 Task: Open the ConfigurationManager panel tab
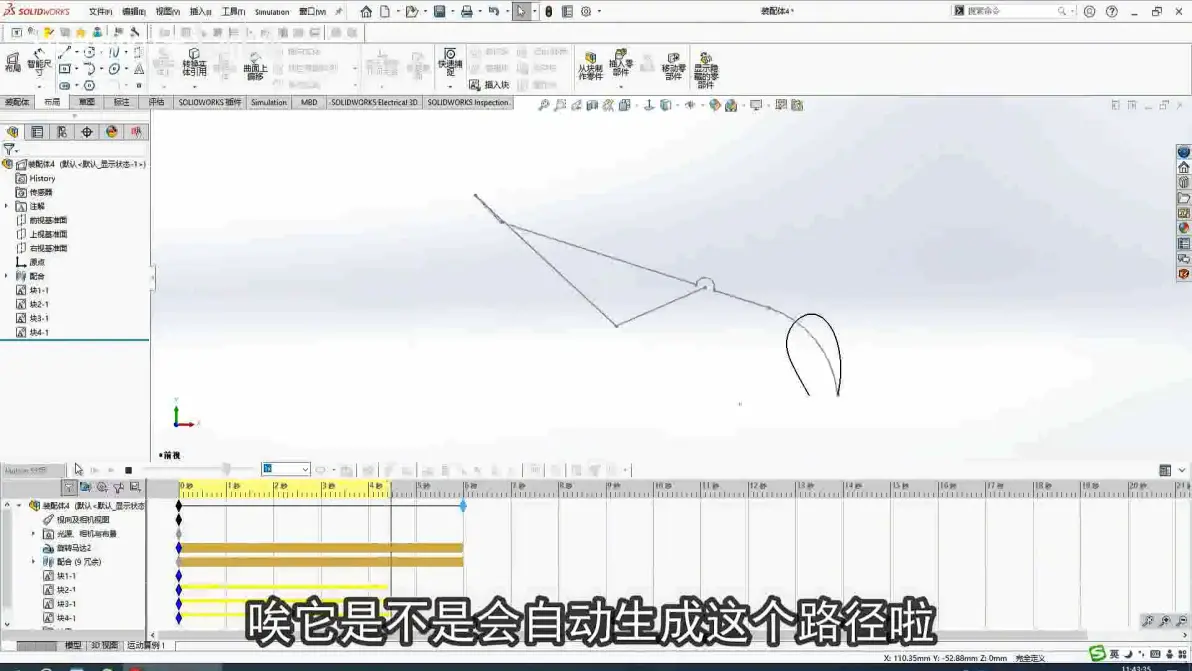(62, 131)
